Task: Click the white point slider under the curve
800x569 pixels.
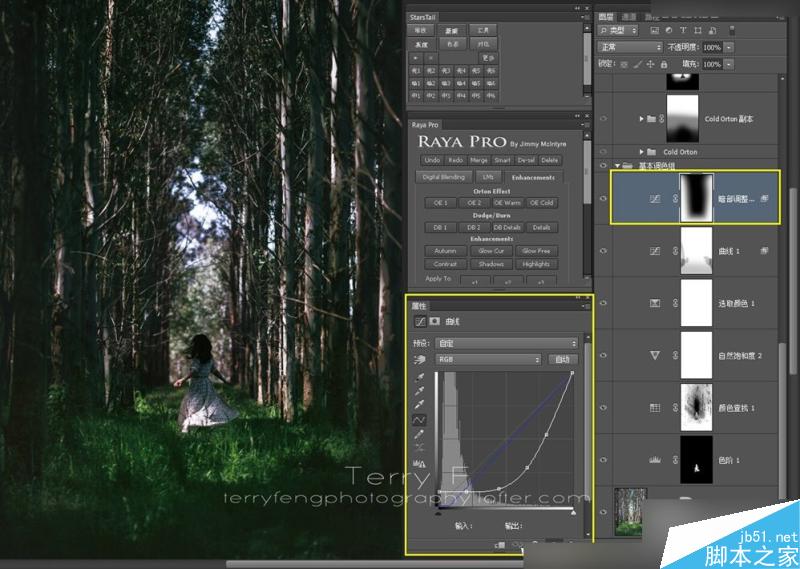Action: (573, 512)
